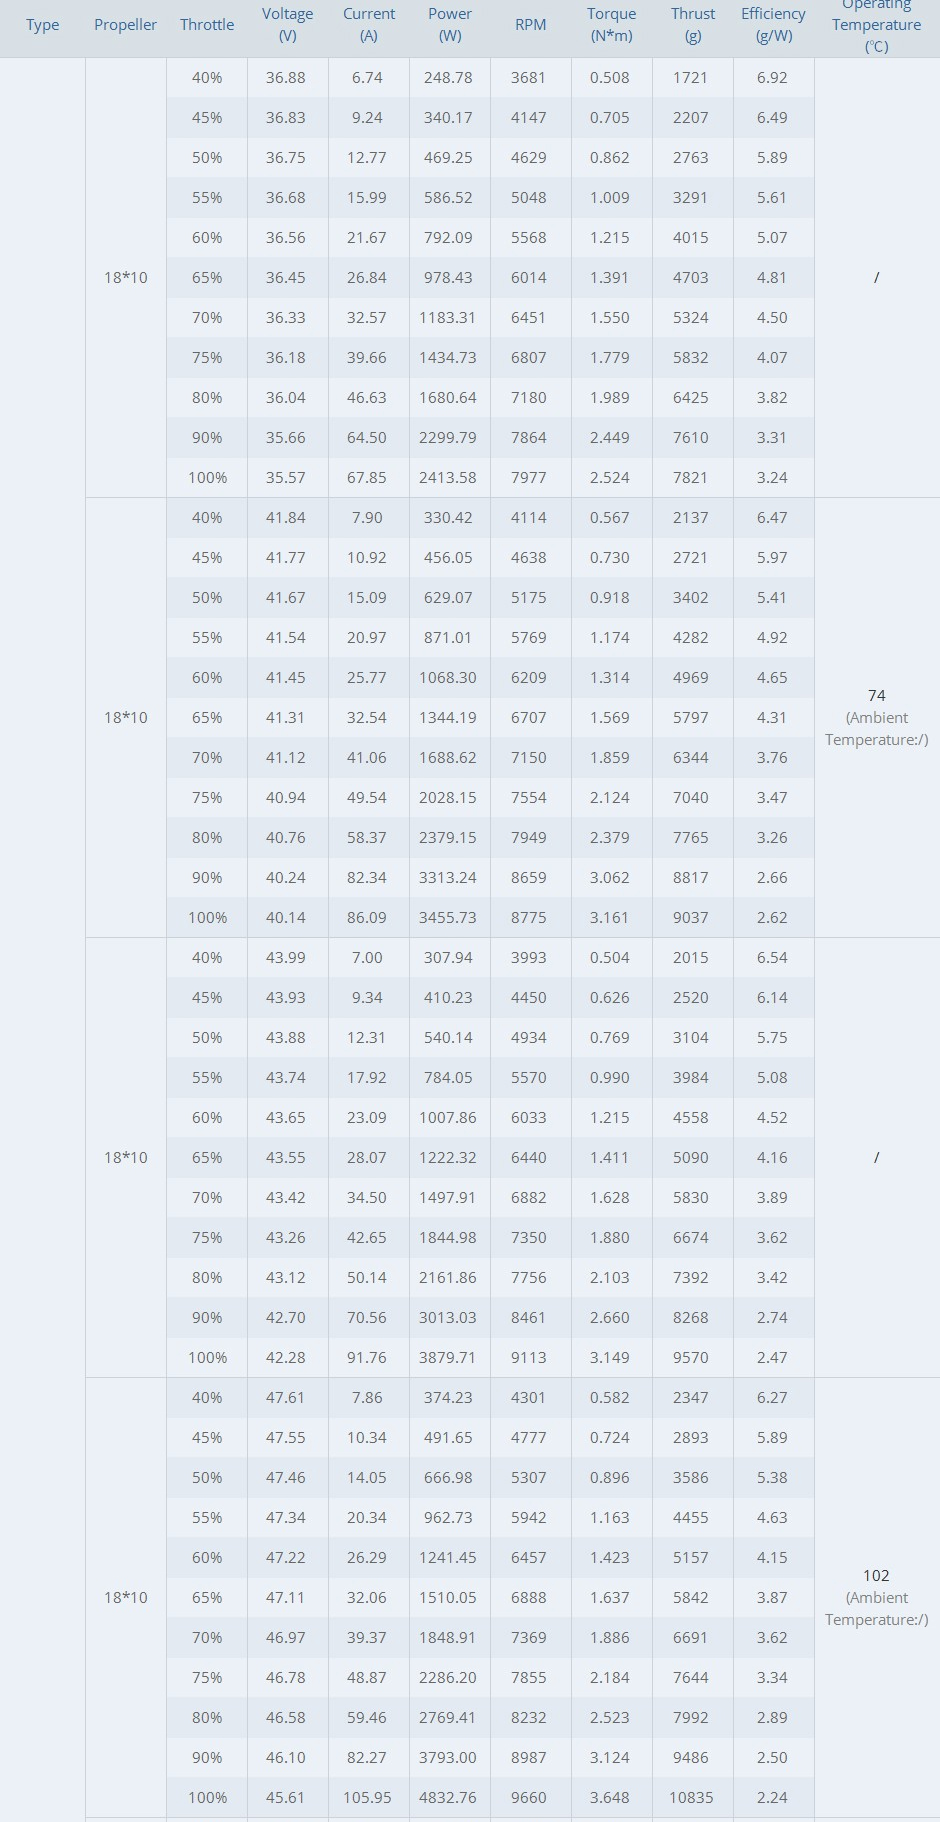Select the 10835 thrust value cell
The width and height of the screenshot is (940, 1822).
click(x=692, y=1797)
